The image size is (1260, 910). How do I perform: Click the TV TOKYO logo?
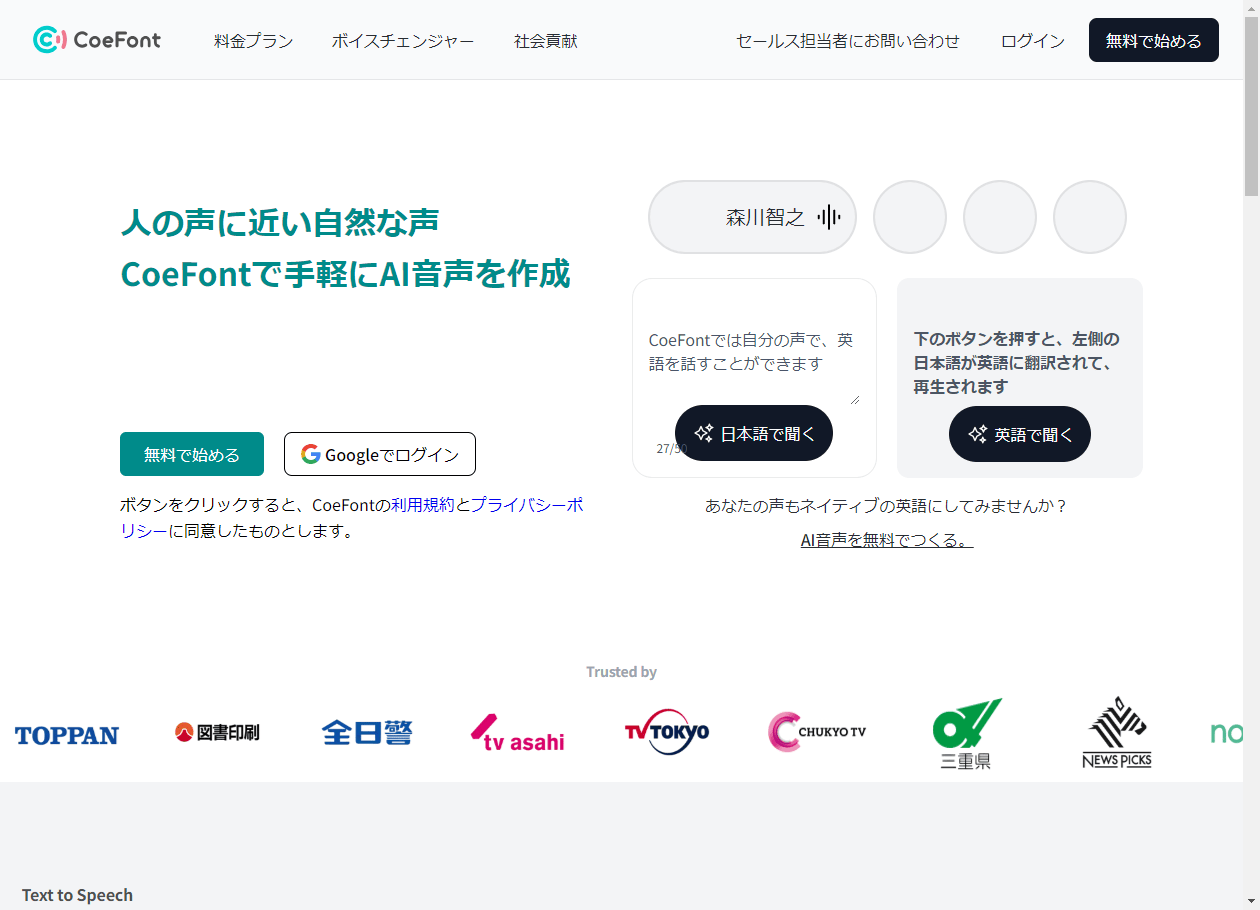pos(666,732)
